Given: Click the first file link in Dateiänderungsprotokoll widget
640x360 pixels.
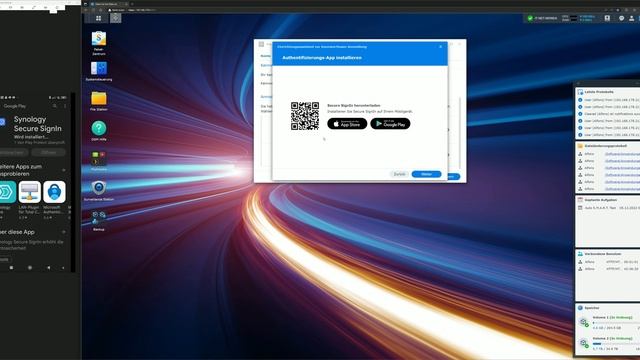Looking at the screenshot, I should 622,154.
